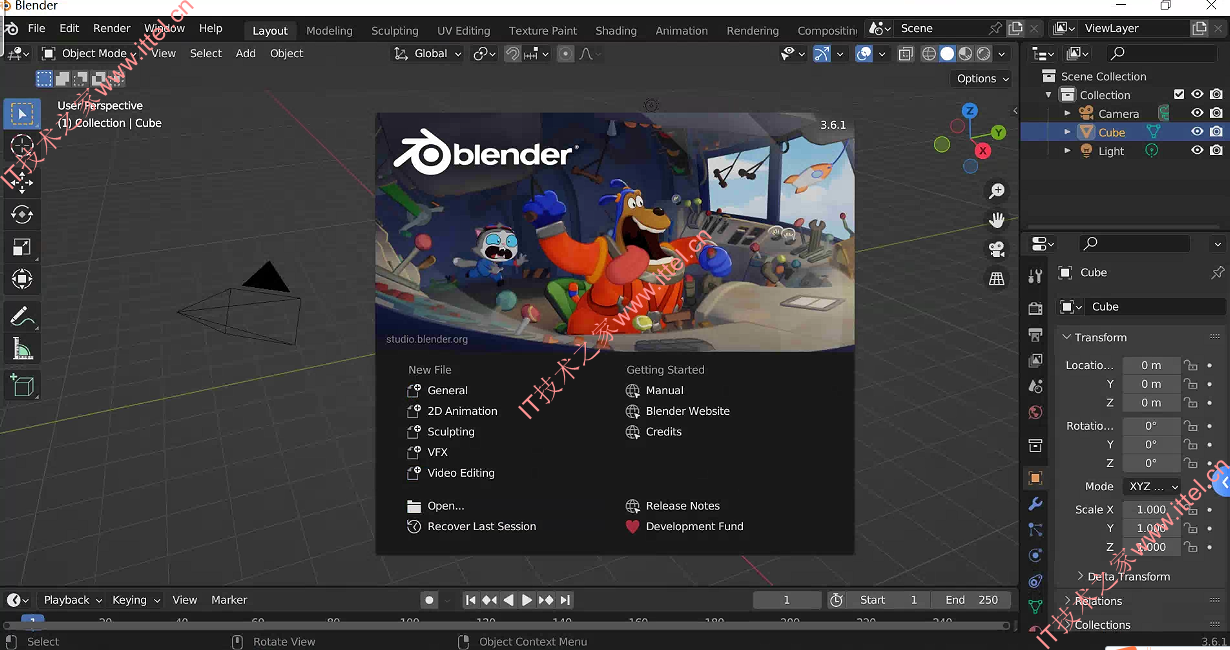1230x650 pixels.
Task: Open the World properties tab icon
Action: [x=1036, y=412]
